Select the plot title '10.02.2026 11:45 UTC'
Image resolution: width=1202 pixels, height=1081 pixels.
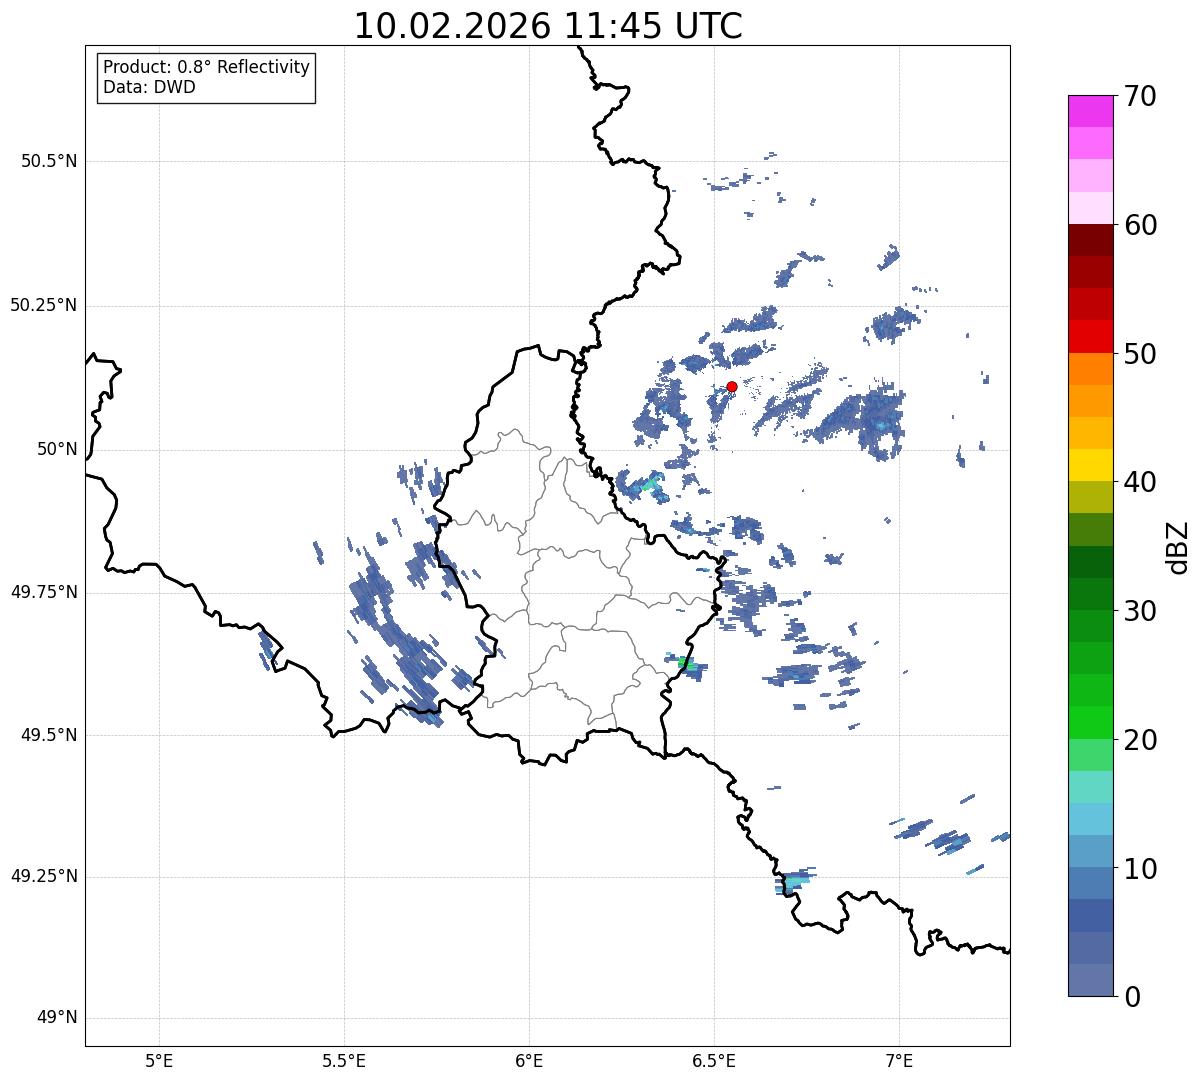(x=548, y=26)
